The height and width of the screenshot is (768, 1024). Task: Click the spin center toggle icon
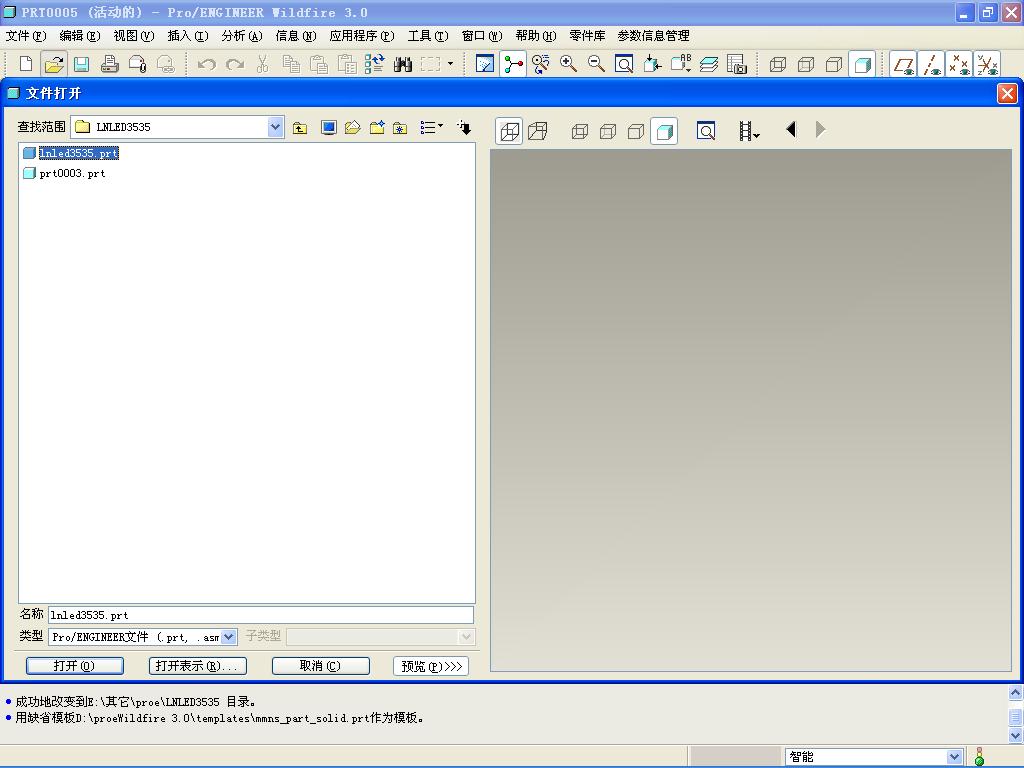pyautogui.click(x=513, y=64)
